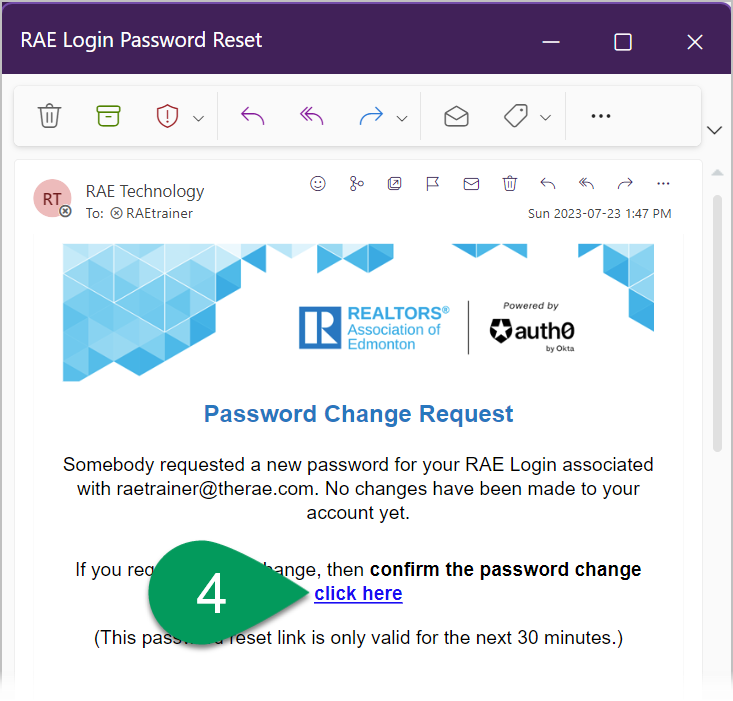Image resolution: width=733 pixels, height=701 pixels.
Task: Reply using the purple arrow in the main toolbar
Action: click(253, 116)
